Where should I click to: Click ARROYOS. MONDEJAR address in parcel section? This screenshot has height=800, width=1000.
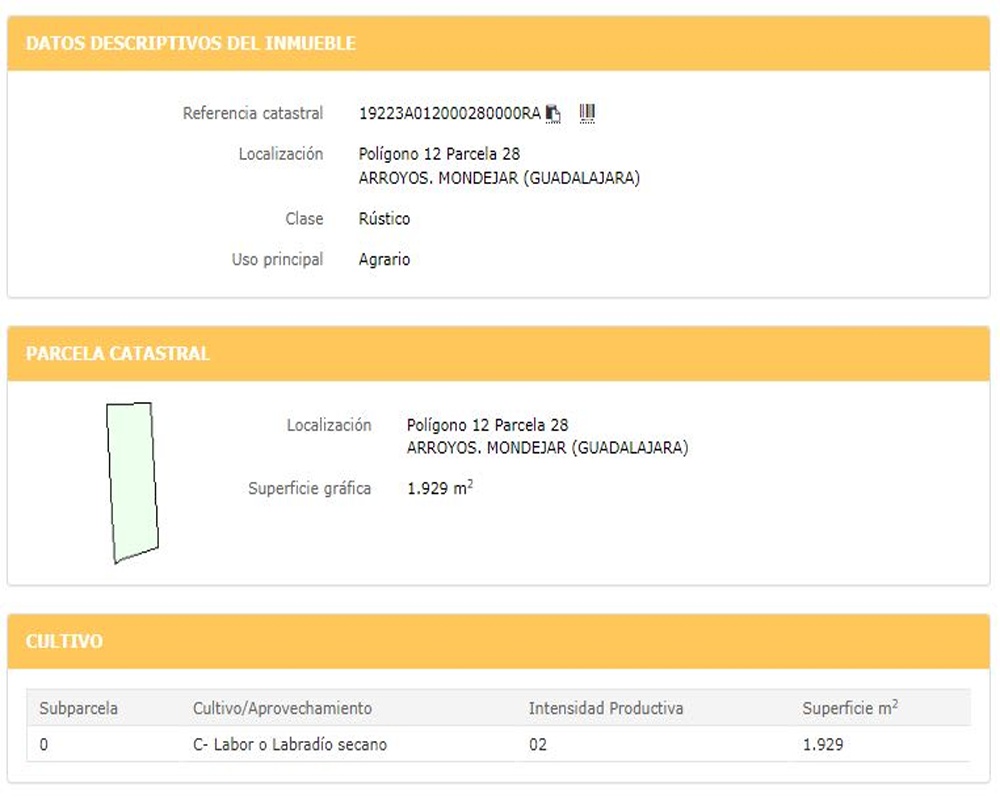coord(548,448)
